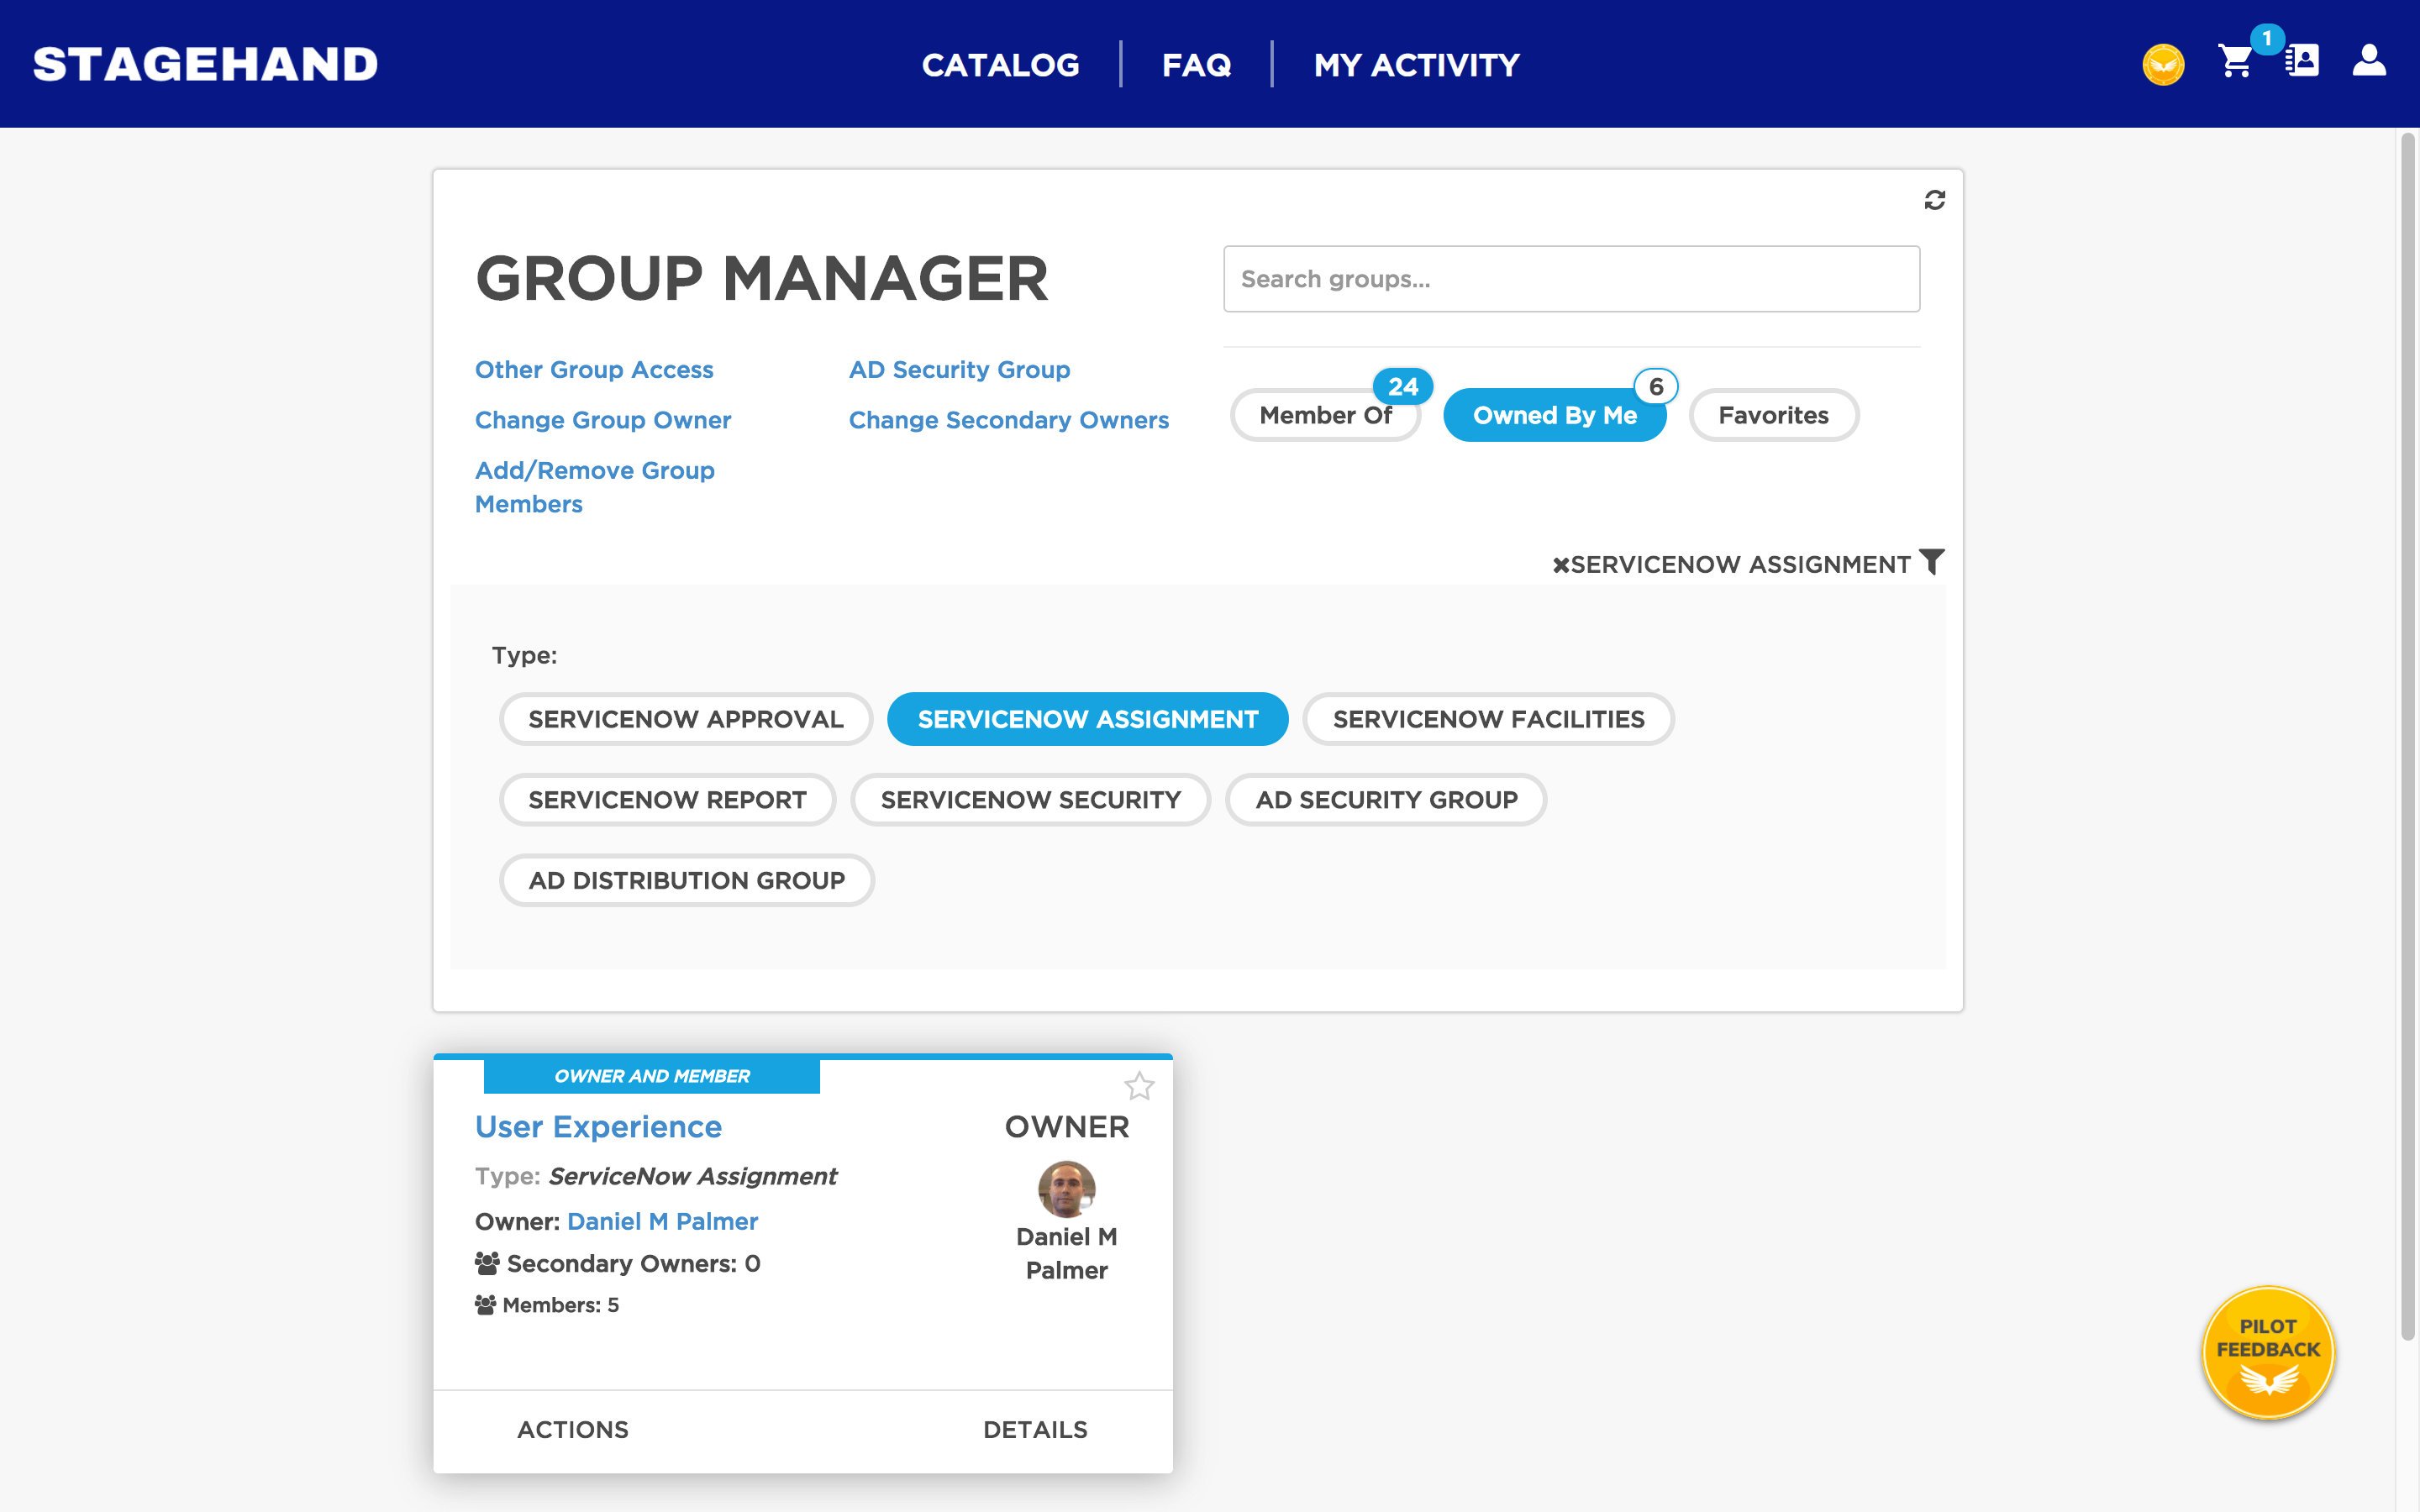Open the contacts directory icon
2420x1512 pixels.
point(2302,60)
